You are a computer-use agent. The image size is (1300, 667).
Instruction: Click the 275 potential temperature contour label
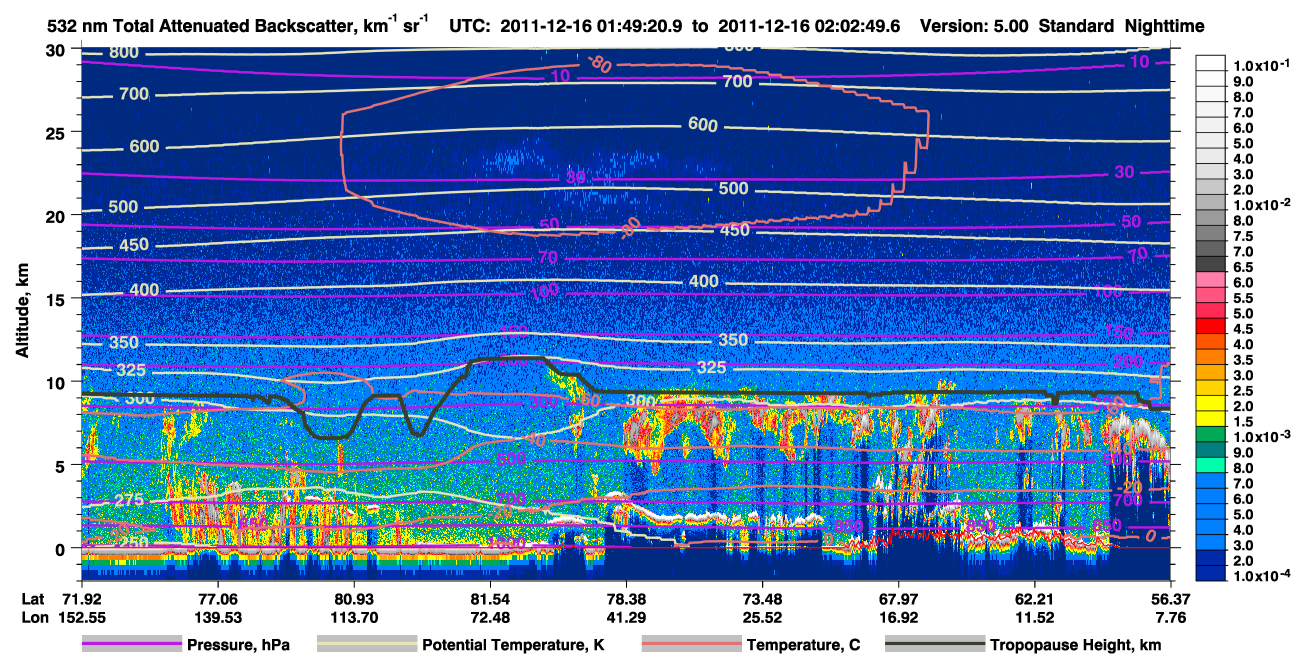tap(129, 500)
